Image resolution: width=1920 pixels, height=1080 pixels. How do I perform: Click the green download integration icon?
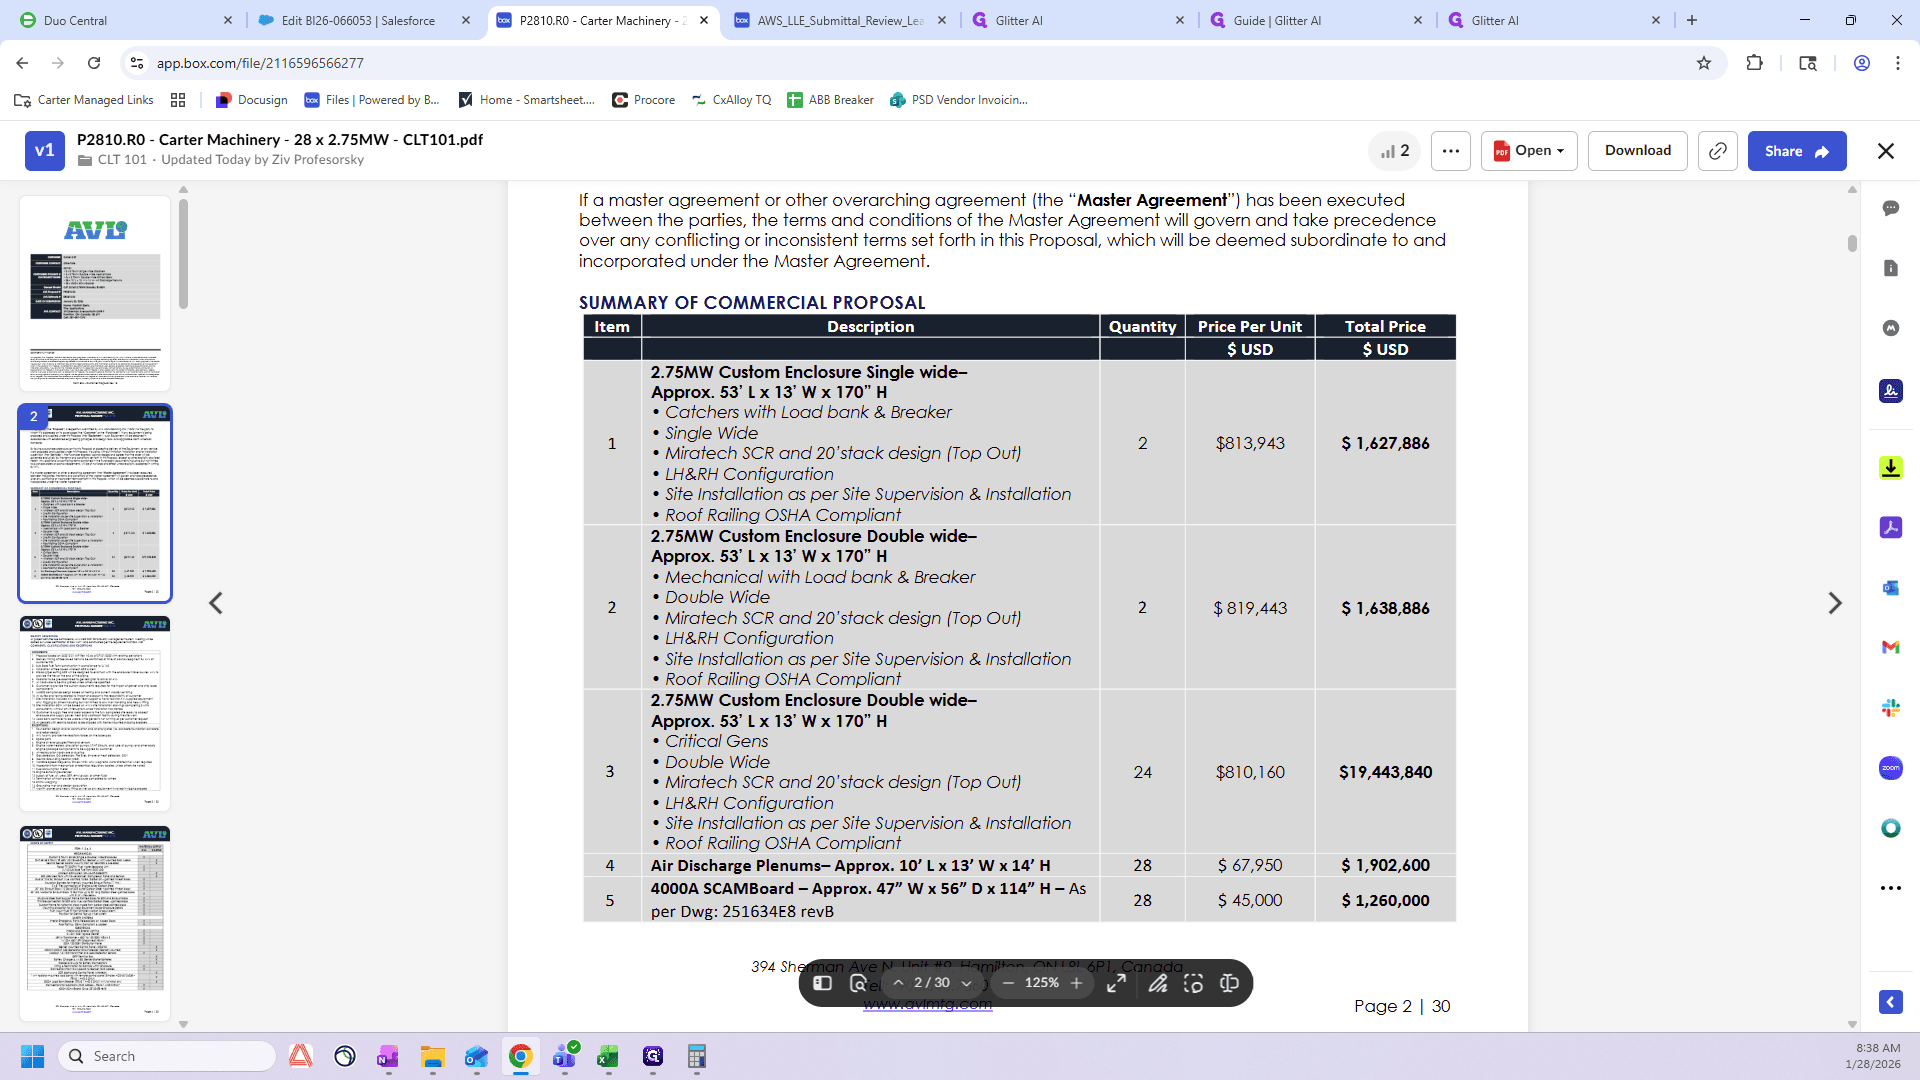click(1890, 467)
